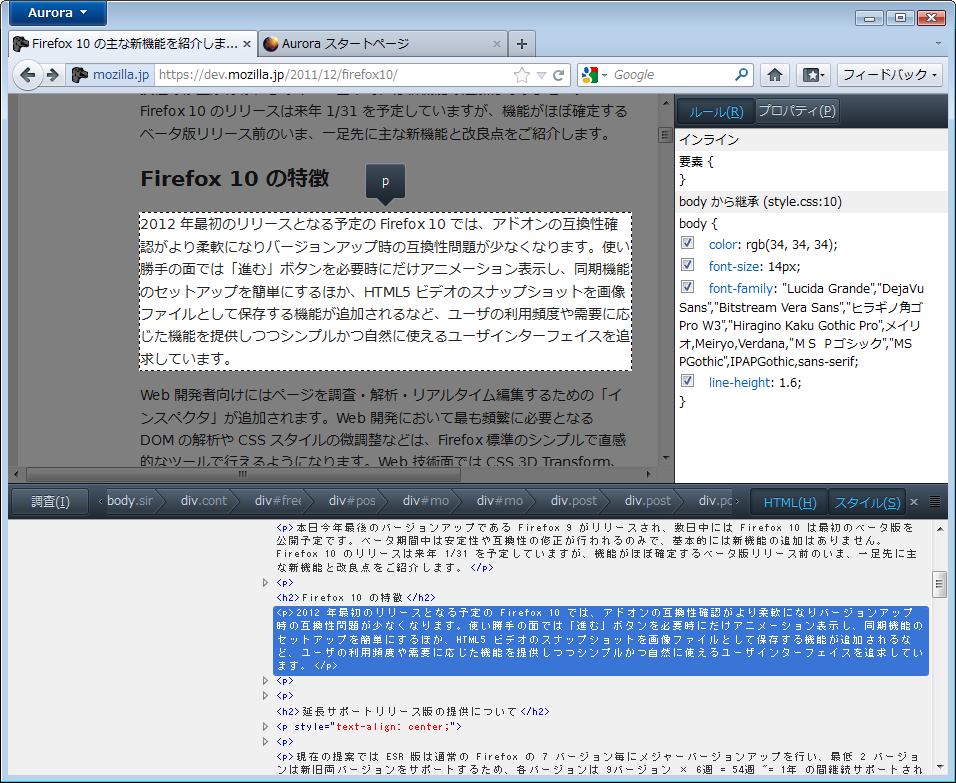Click the page's vertical scrollbar thumb
Viewport: 956px width, 783px height.
pos(665,135)
